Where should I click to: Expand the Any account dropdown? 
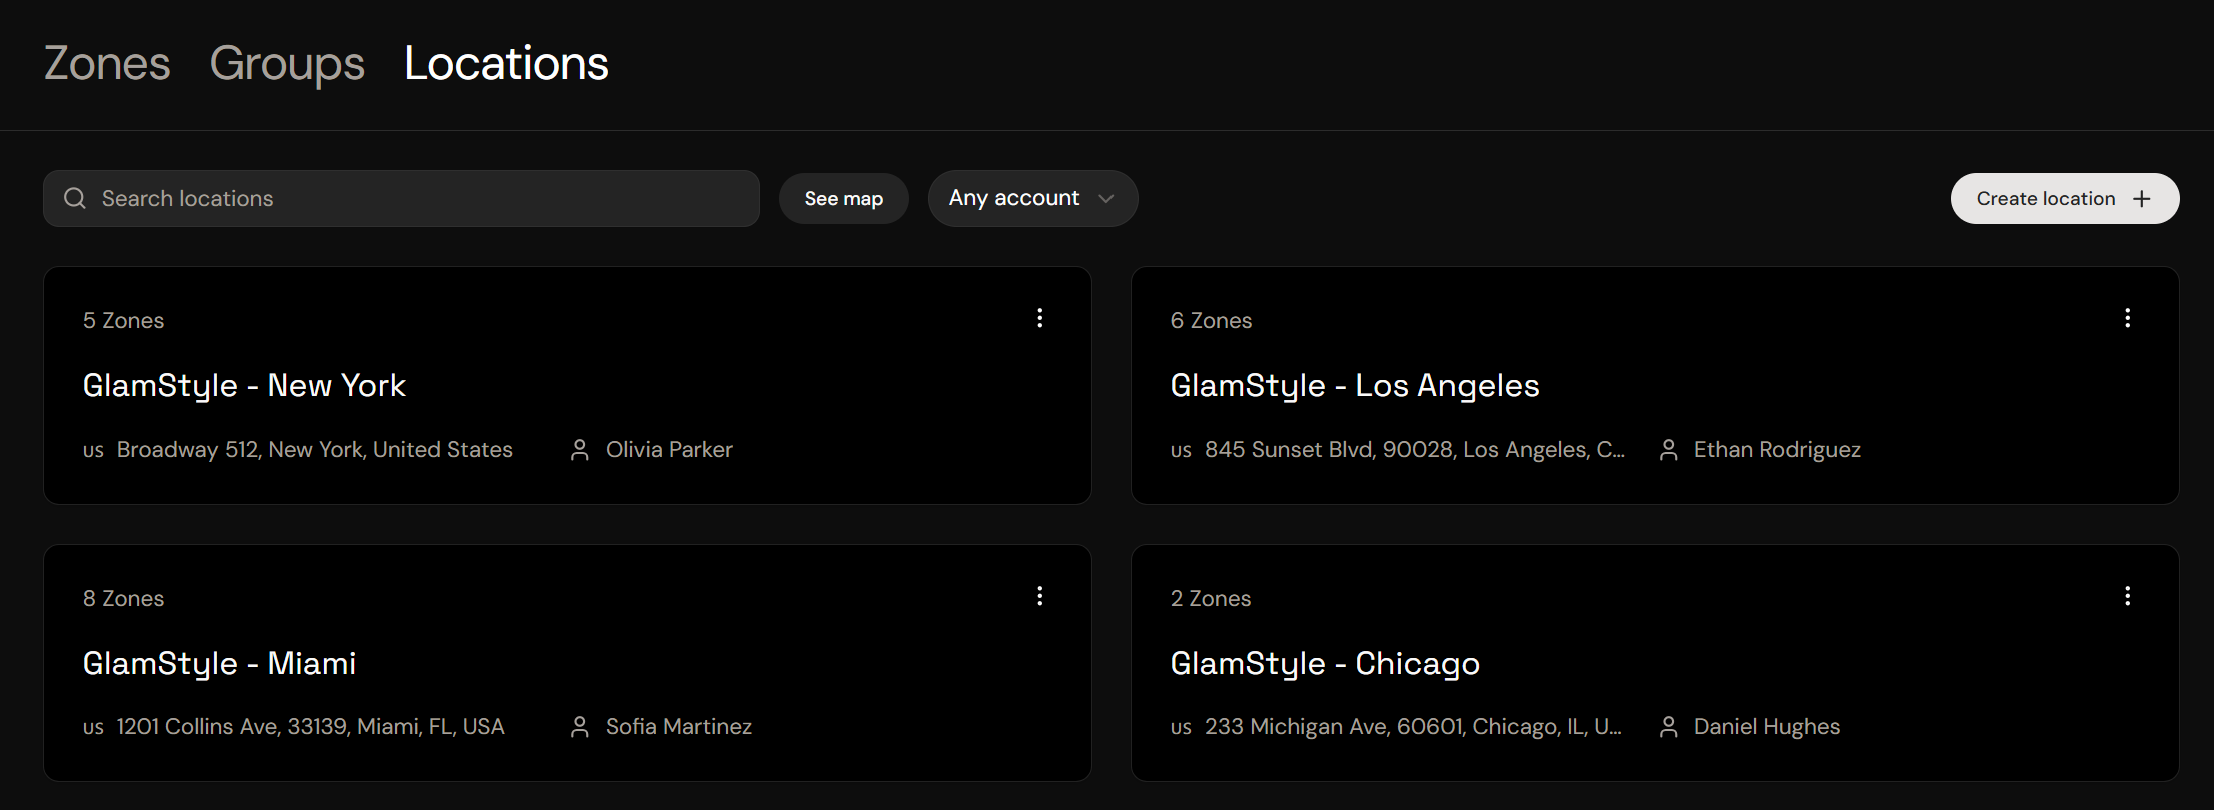coord(1033,198)
